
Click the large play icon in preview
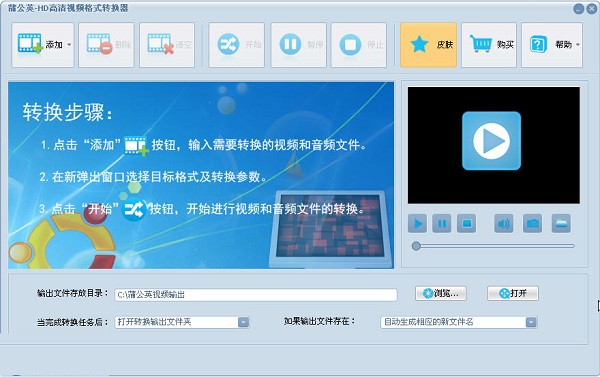coord(491,141)
